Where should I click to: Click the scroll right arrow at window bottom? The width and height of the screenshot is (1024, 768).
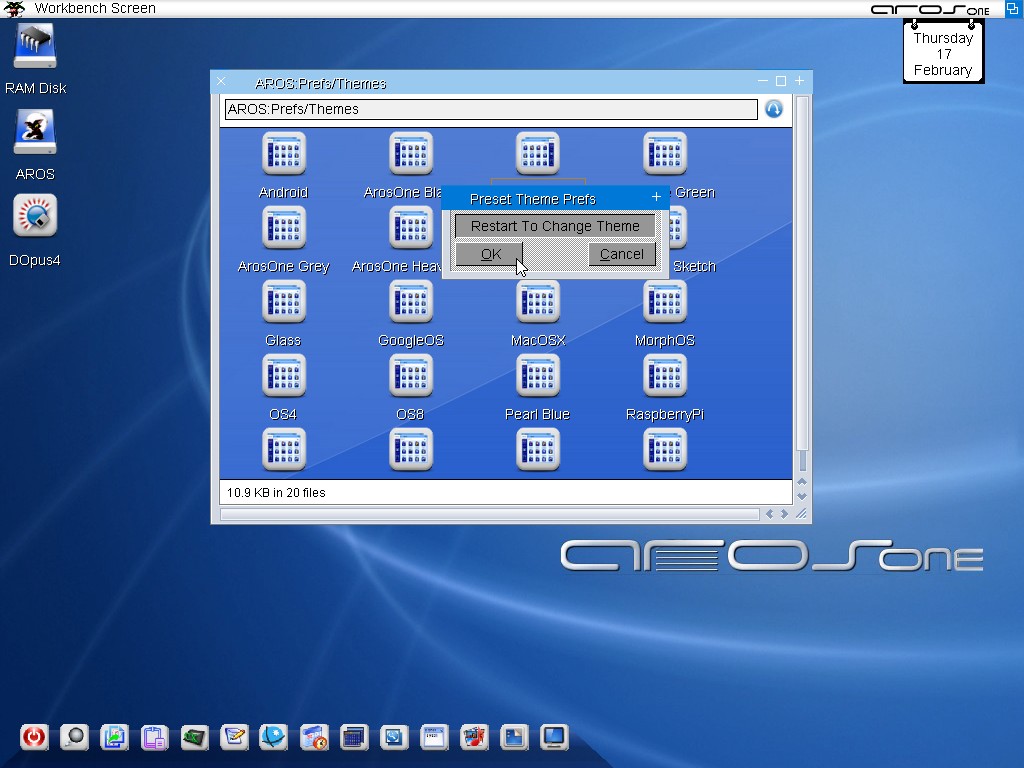pyautogui.click(x=784, y=514)
